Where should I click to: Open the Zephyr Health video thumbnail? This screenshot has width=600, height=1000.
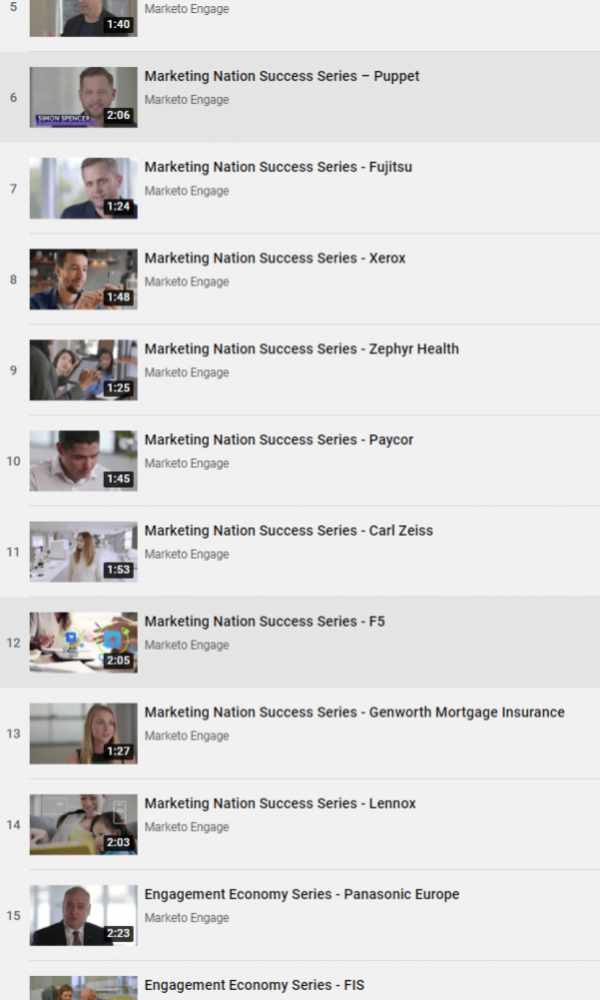84,370
